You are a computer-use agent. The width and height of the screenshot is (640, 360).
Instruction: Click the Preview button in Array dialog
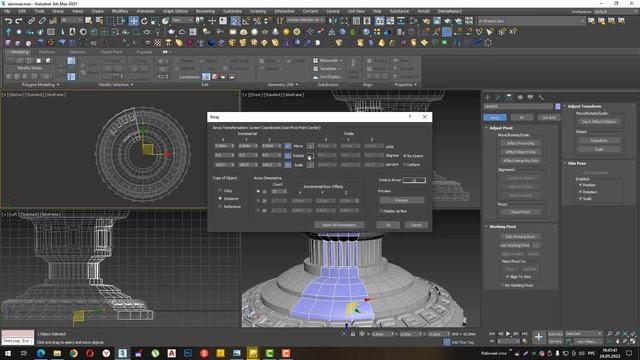(402, 200)
